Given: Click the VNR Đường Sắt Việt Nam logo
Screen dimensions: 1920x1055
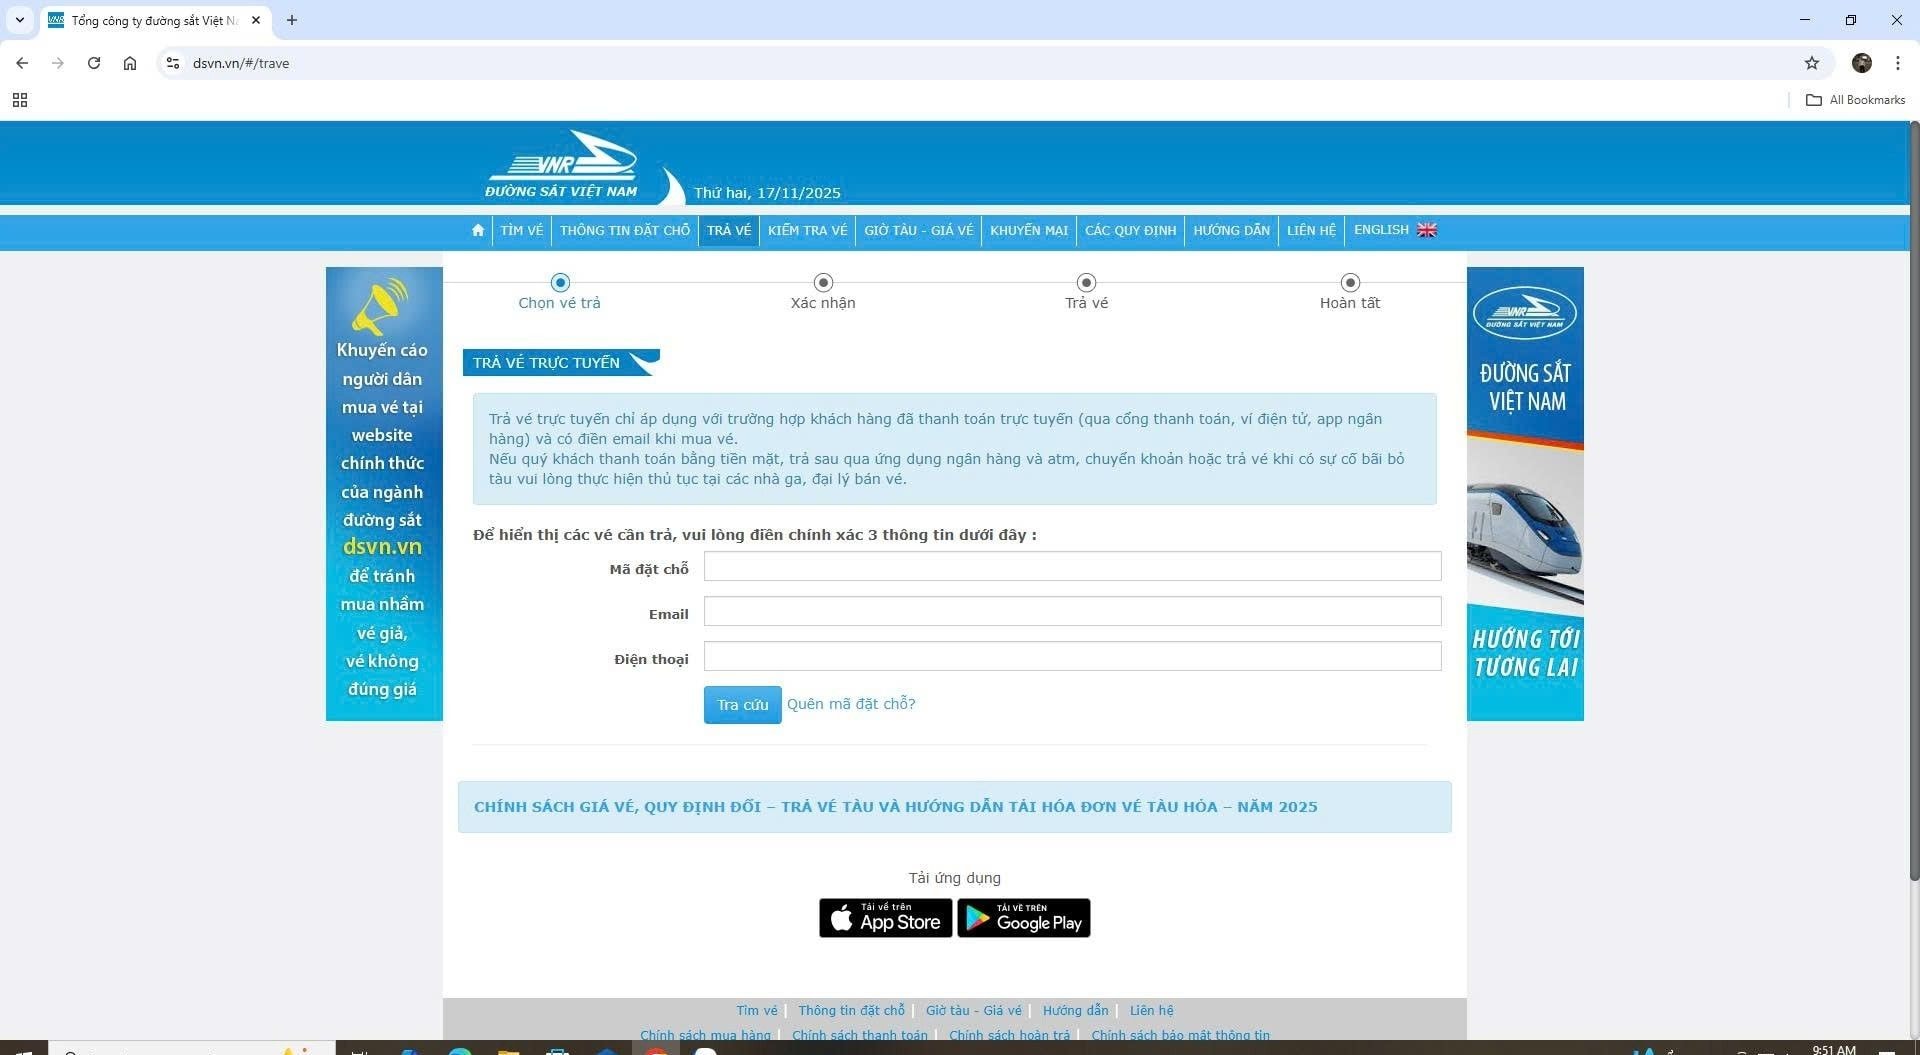Looking at the screenshot, I should click(561, 166).
